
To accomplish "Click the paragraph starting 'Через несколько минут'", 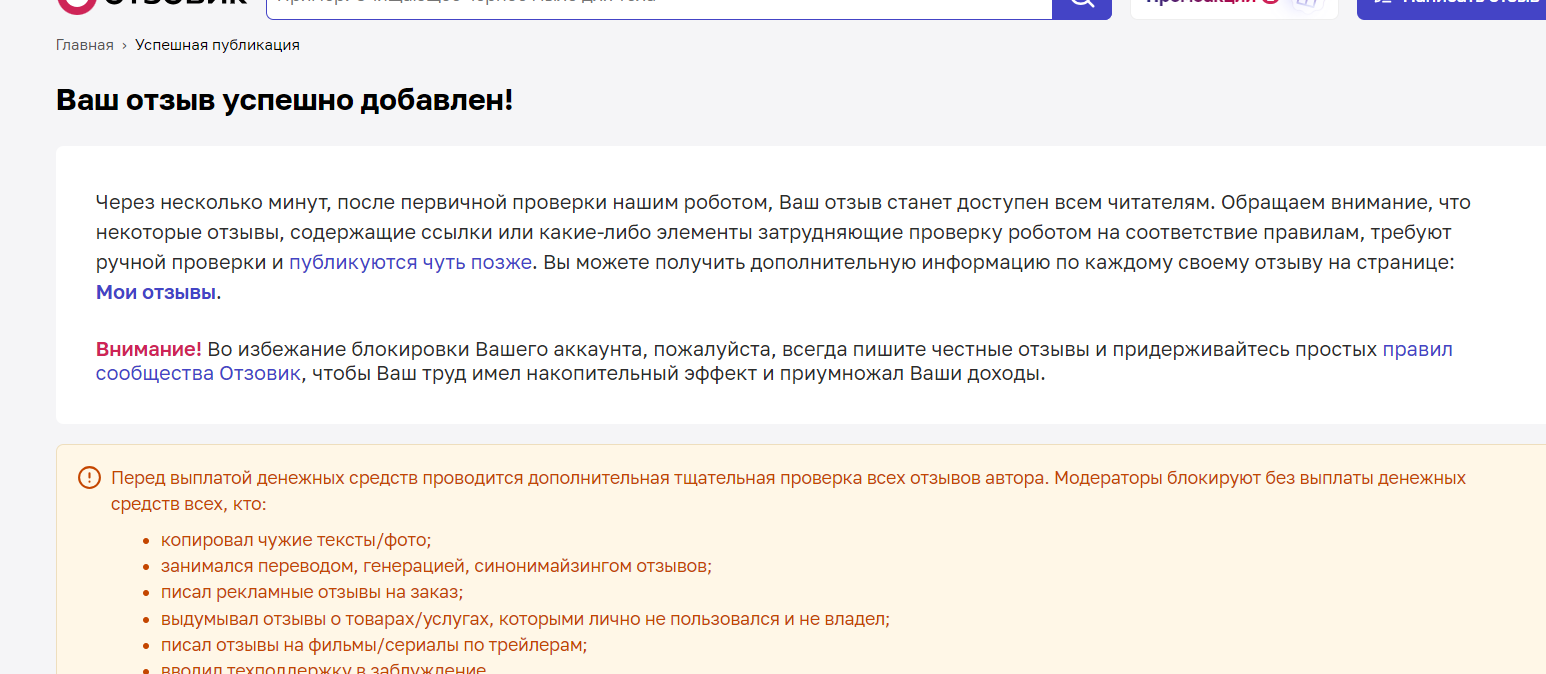I will 784,248.
